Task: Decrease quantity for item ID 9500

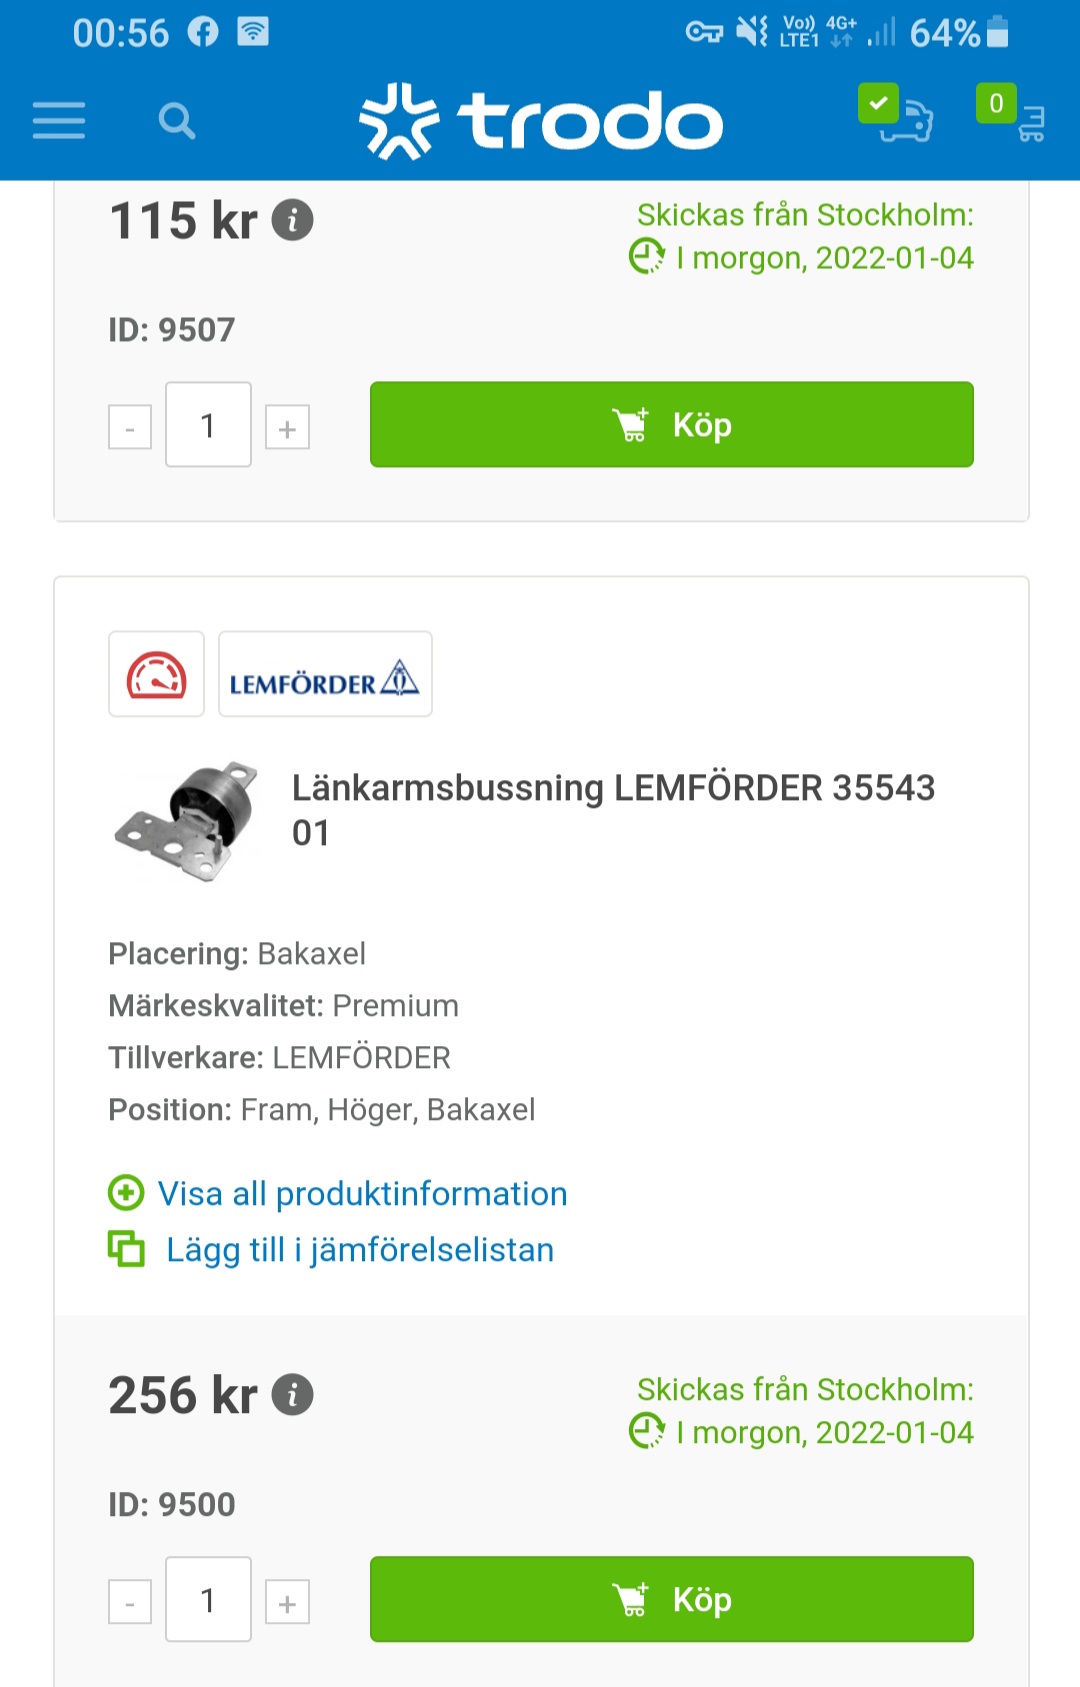Action: pos(130,1602)
